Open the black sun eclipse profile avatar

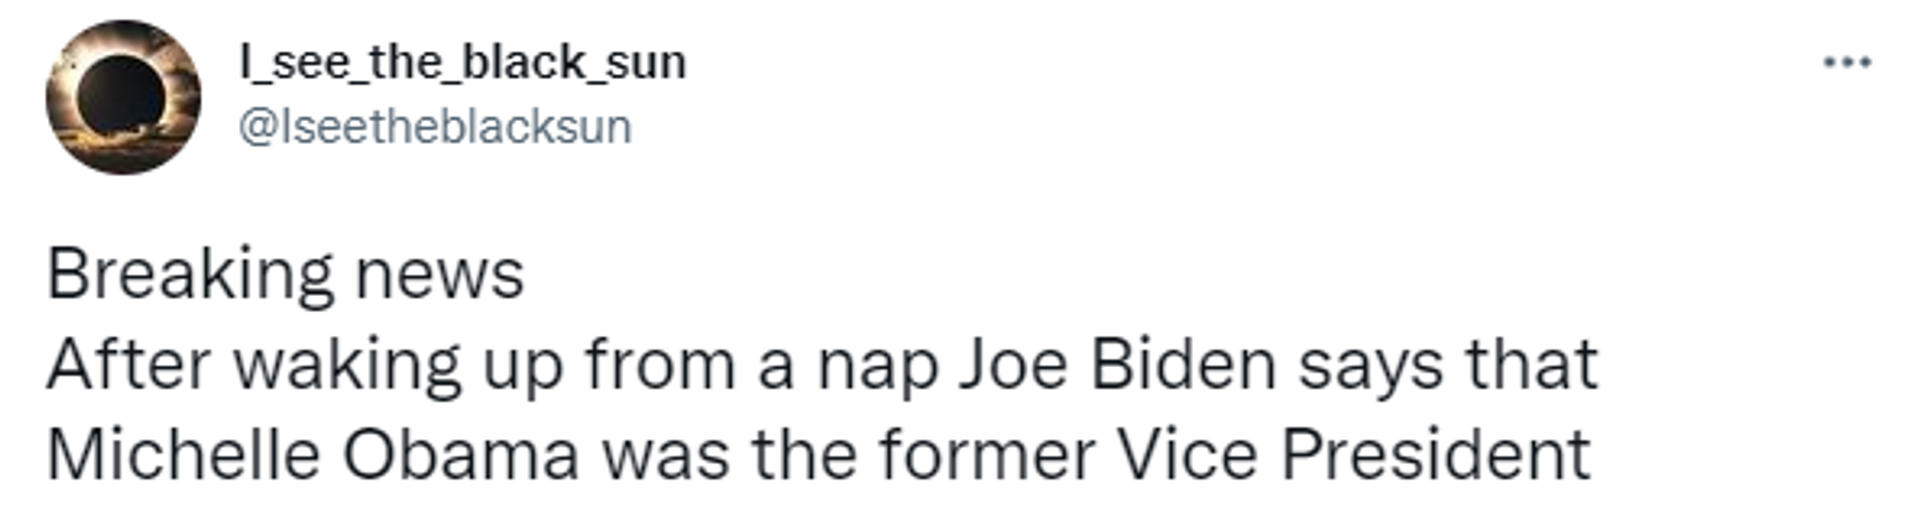pos(123,97)
